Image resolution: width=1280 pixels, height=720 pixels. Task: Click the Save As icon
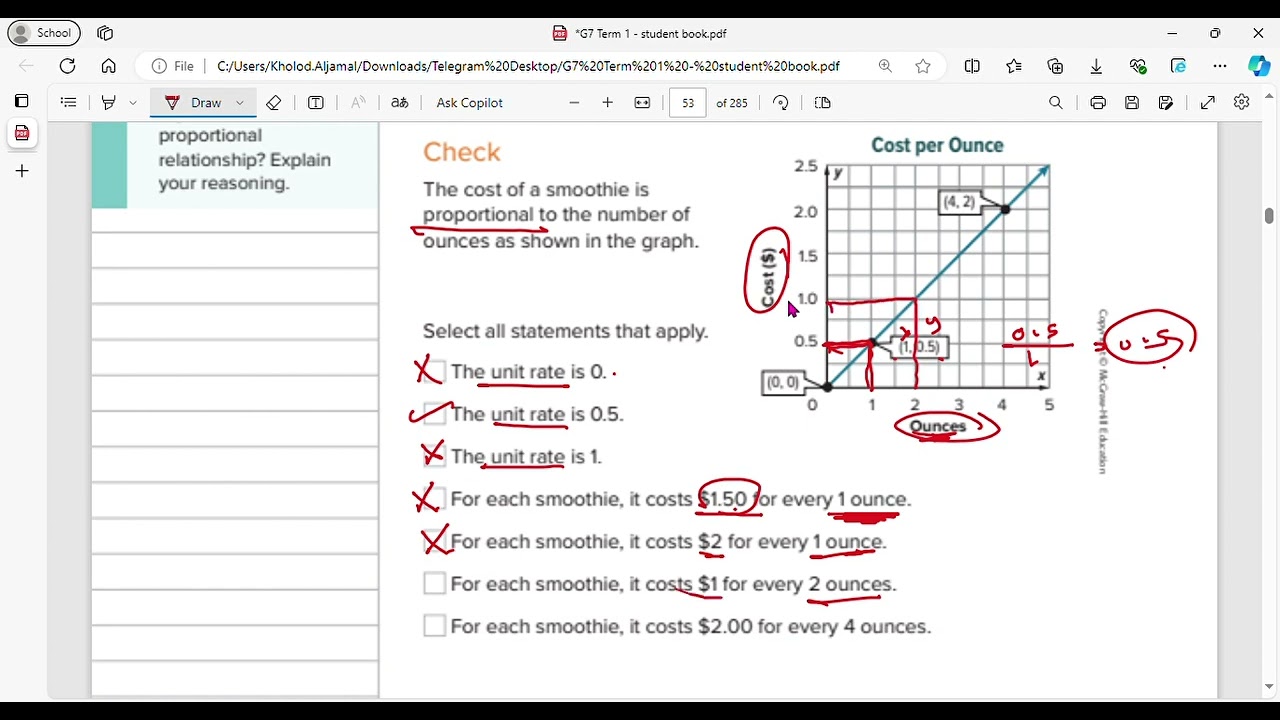pyautogui.click(x=1166, y=102)
